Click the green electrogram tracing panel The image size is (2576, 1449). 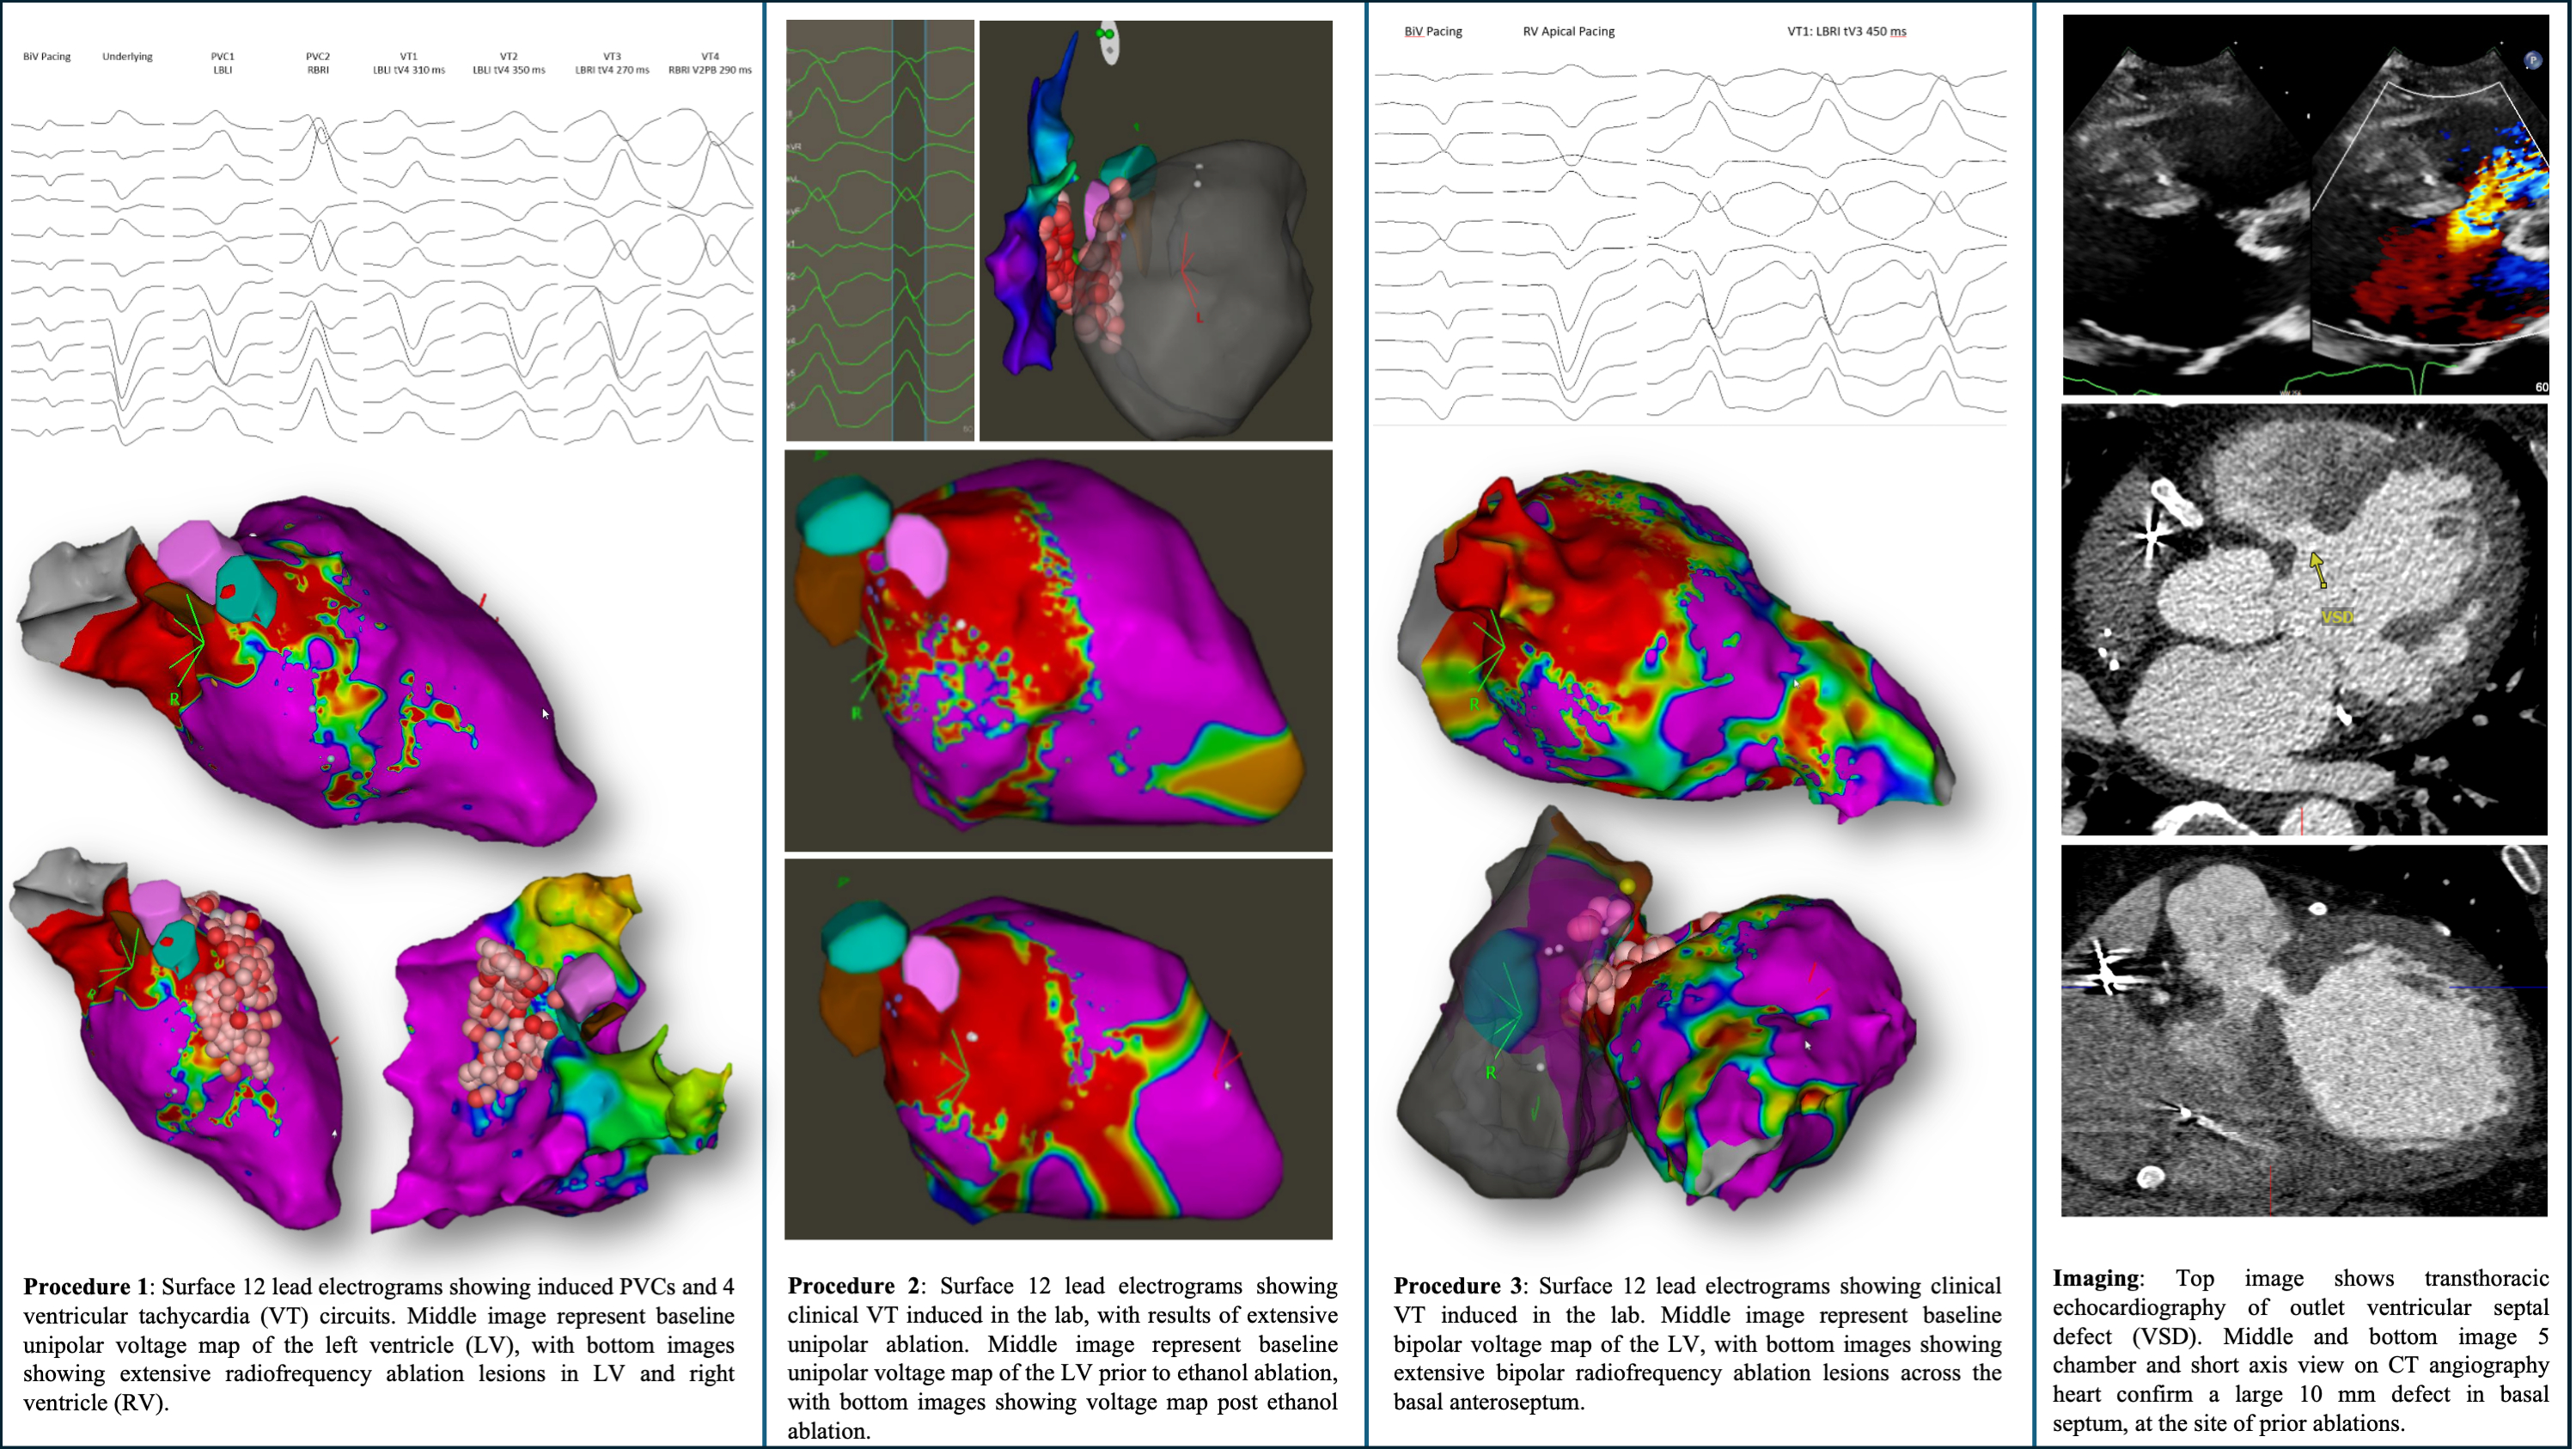(879, 230)
